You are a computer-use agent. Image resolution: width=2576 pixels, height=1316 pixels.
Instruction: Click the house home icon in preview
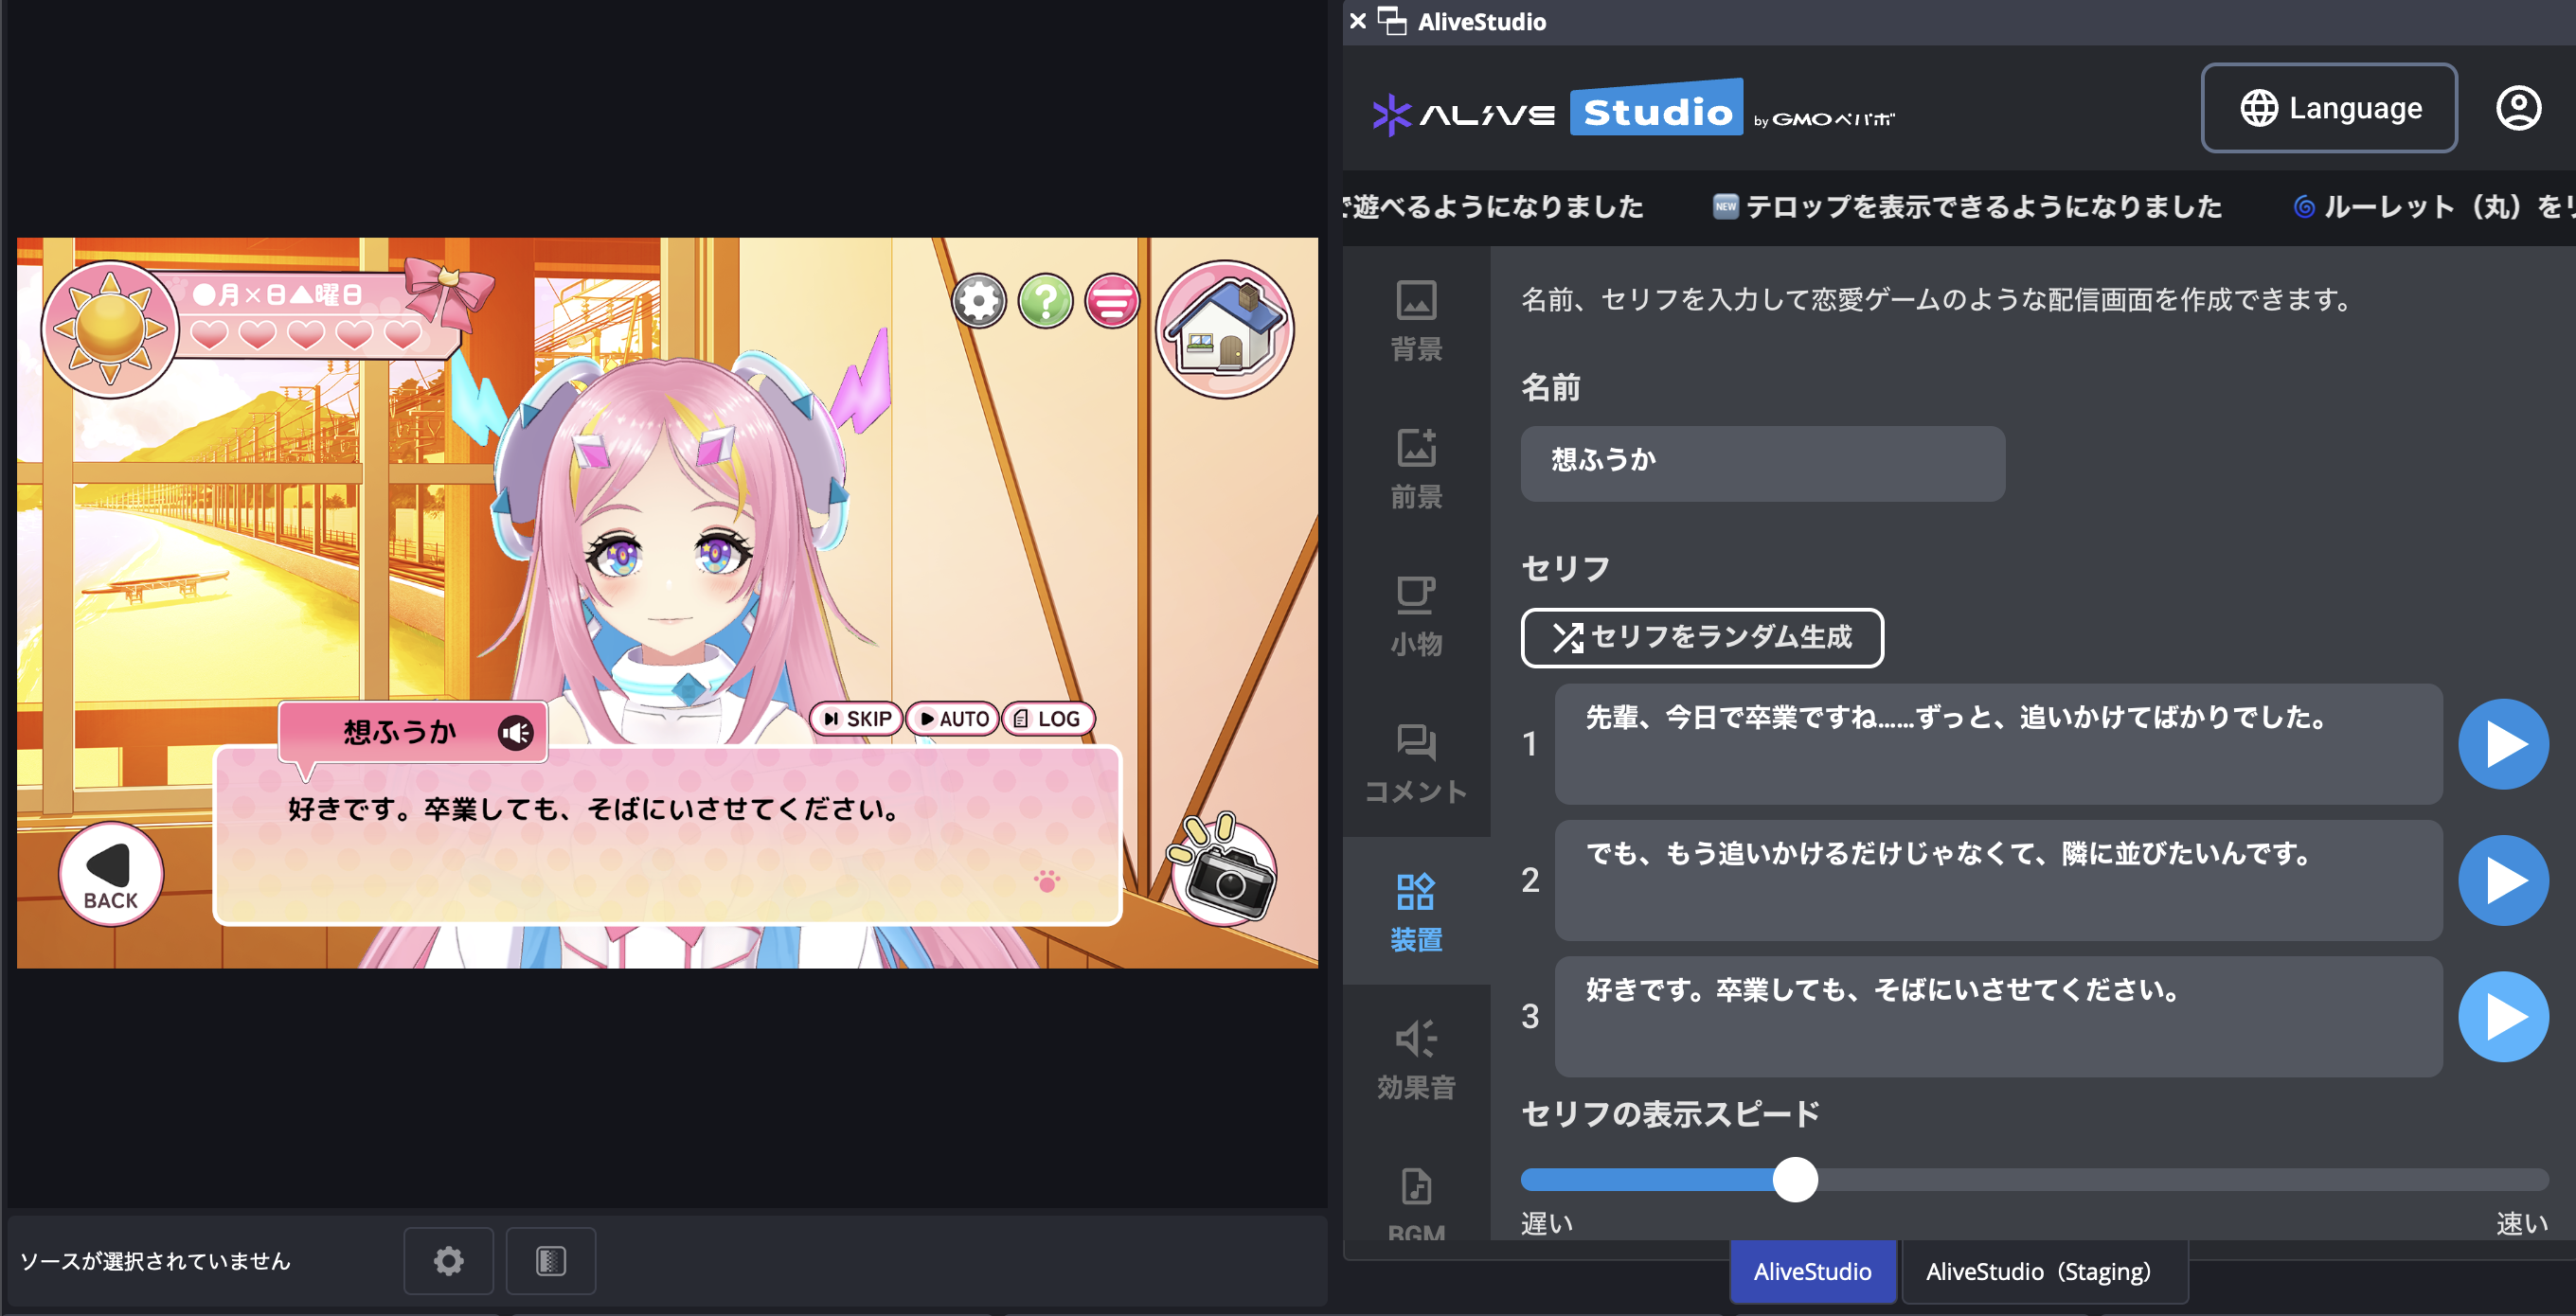point(1224,330)
